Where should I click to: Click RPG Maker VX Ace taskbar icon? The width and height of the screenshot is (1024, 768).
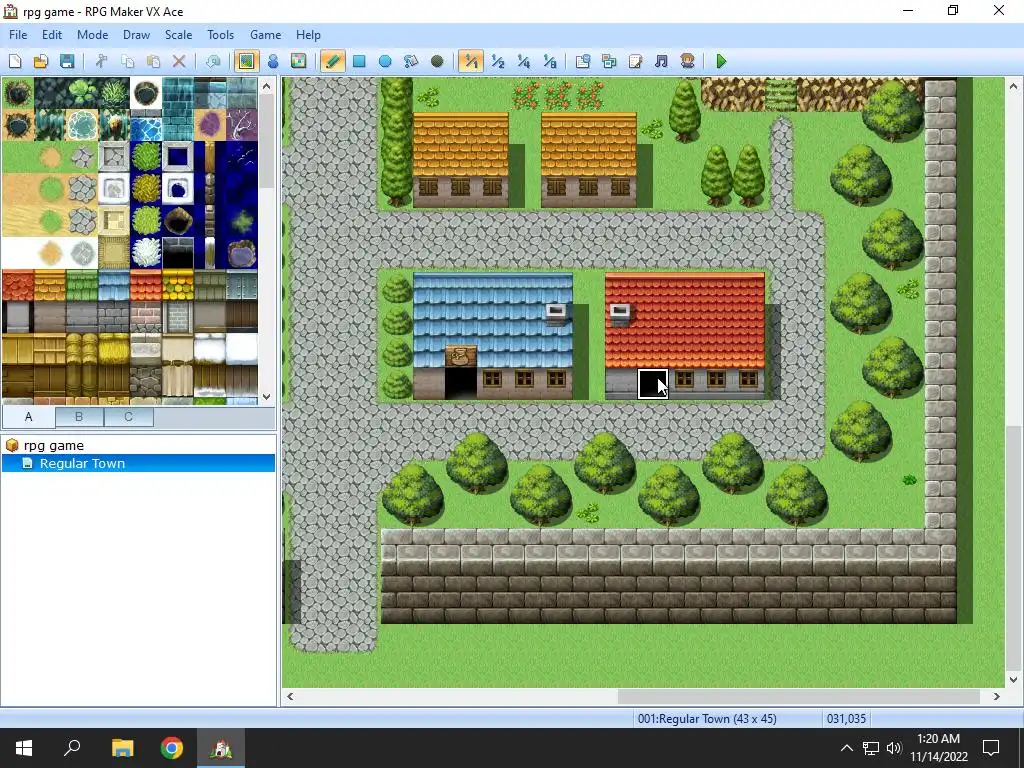[x=221, y=748]
